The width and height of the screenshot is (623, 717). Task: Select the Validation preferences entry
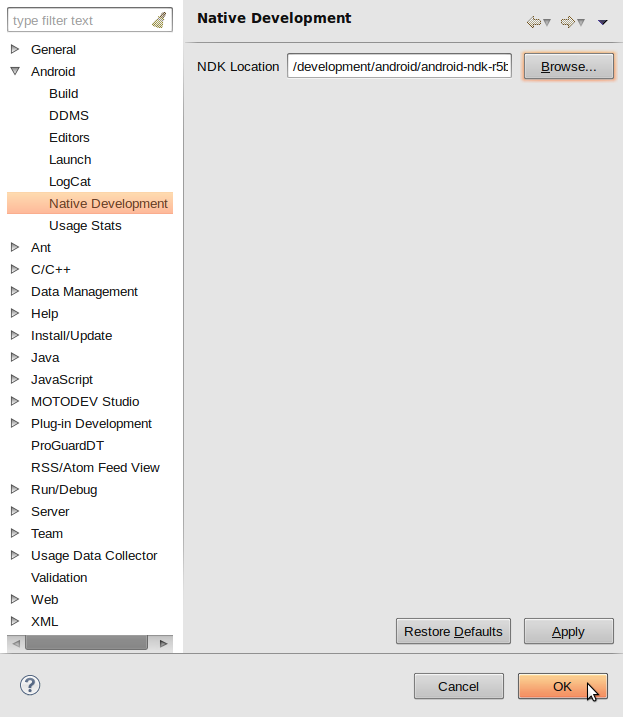click(59, 578)
